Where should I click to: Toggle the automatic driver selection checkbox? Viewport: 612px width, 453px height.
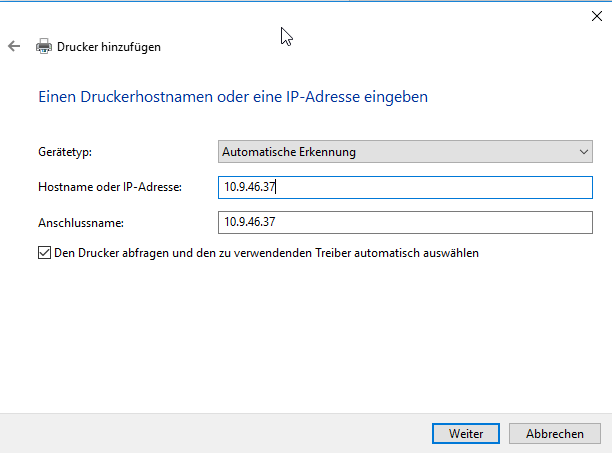click(43, 253)
